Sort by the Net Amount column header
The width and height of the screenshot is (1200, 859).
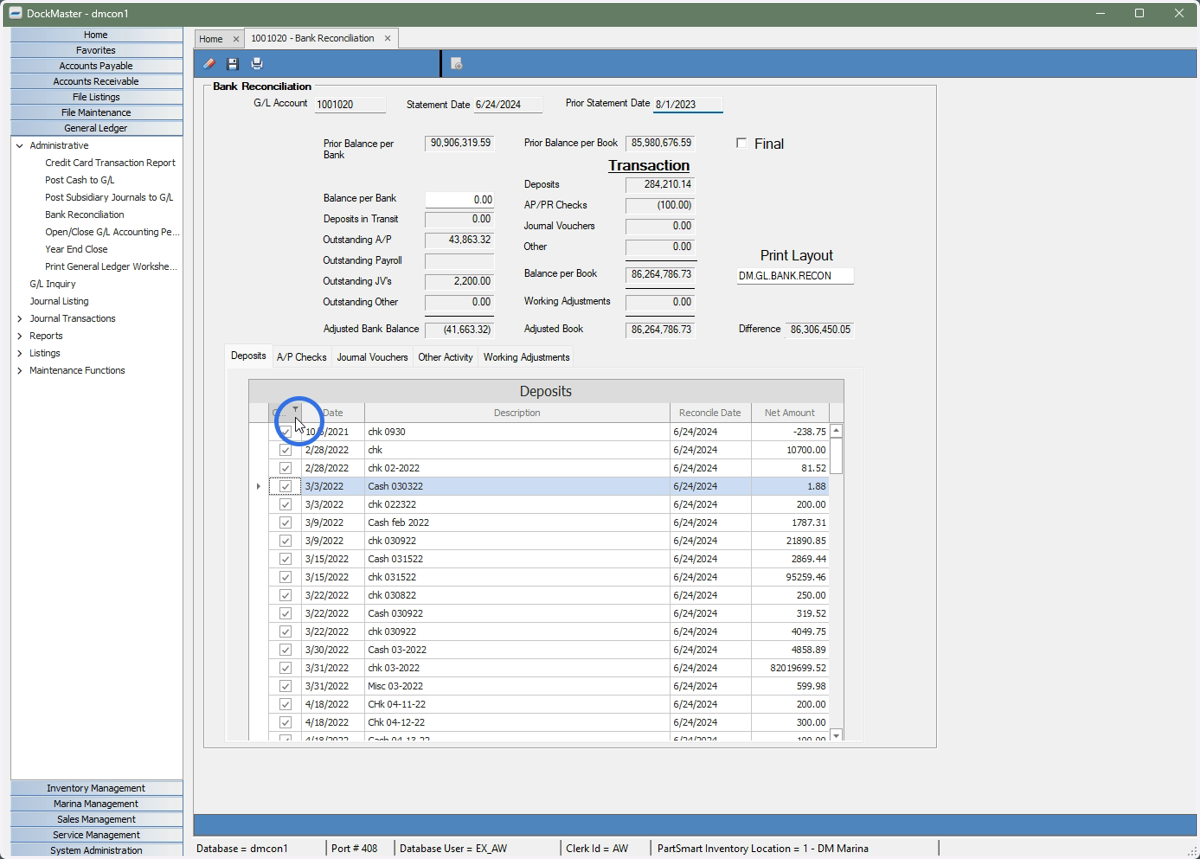790,413
